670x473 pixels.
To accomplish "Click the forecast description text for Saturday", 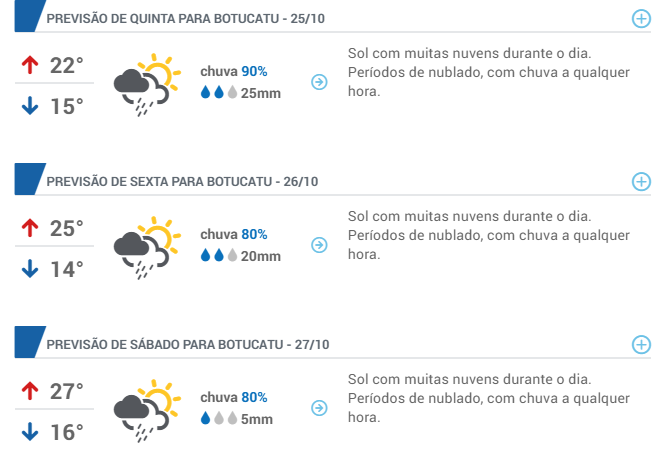I will pyautogui.click(x=488, y=398).
